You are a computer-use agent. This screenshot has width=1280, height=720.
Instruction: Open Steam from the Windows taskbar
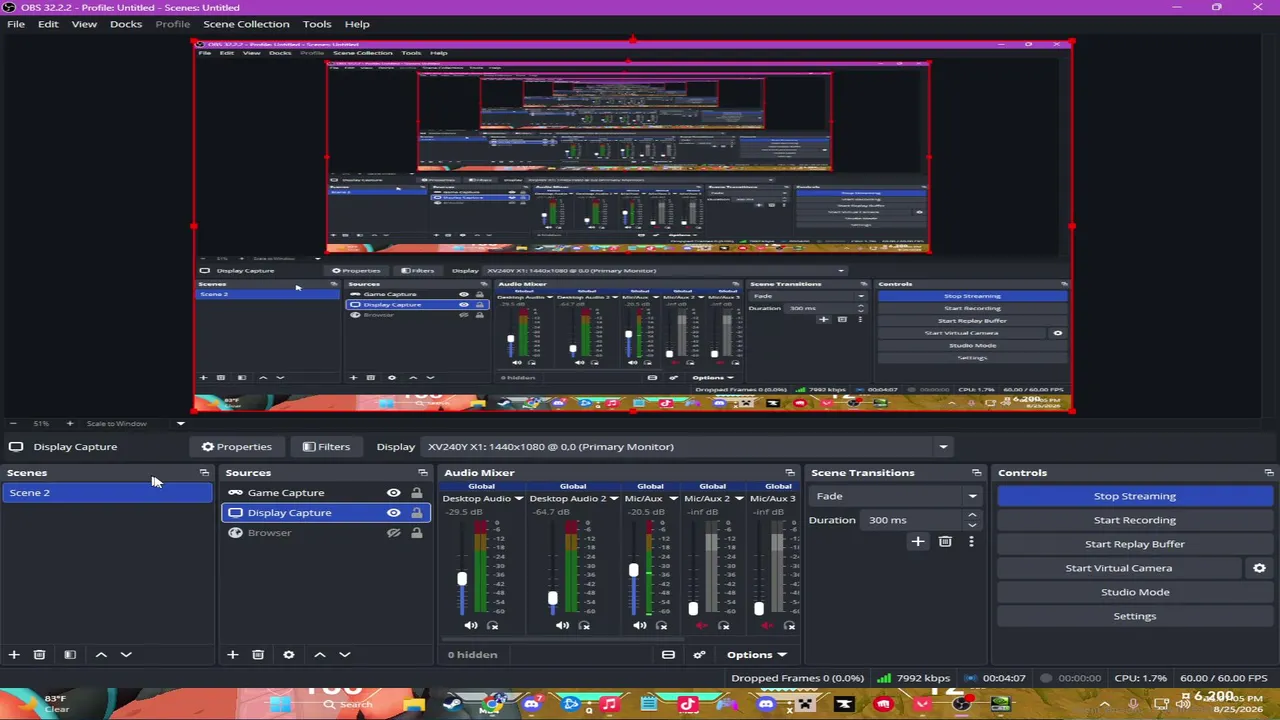[x=452, y=705]
